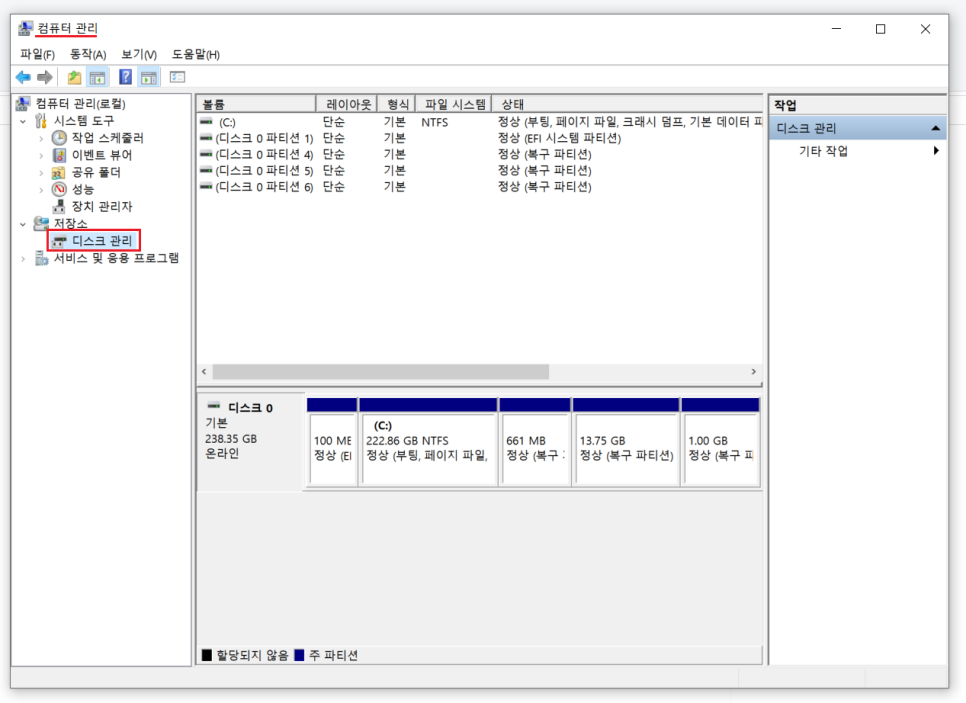Click 기타 작업 in actions pane
The height and width of the screenshot is (703, 966).
pyautogui.click(x=823, y=150)
